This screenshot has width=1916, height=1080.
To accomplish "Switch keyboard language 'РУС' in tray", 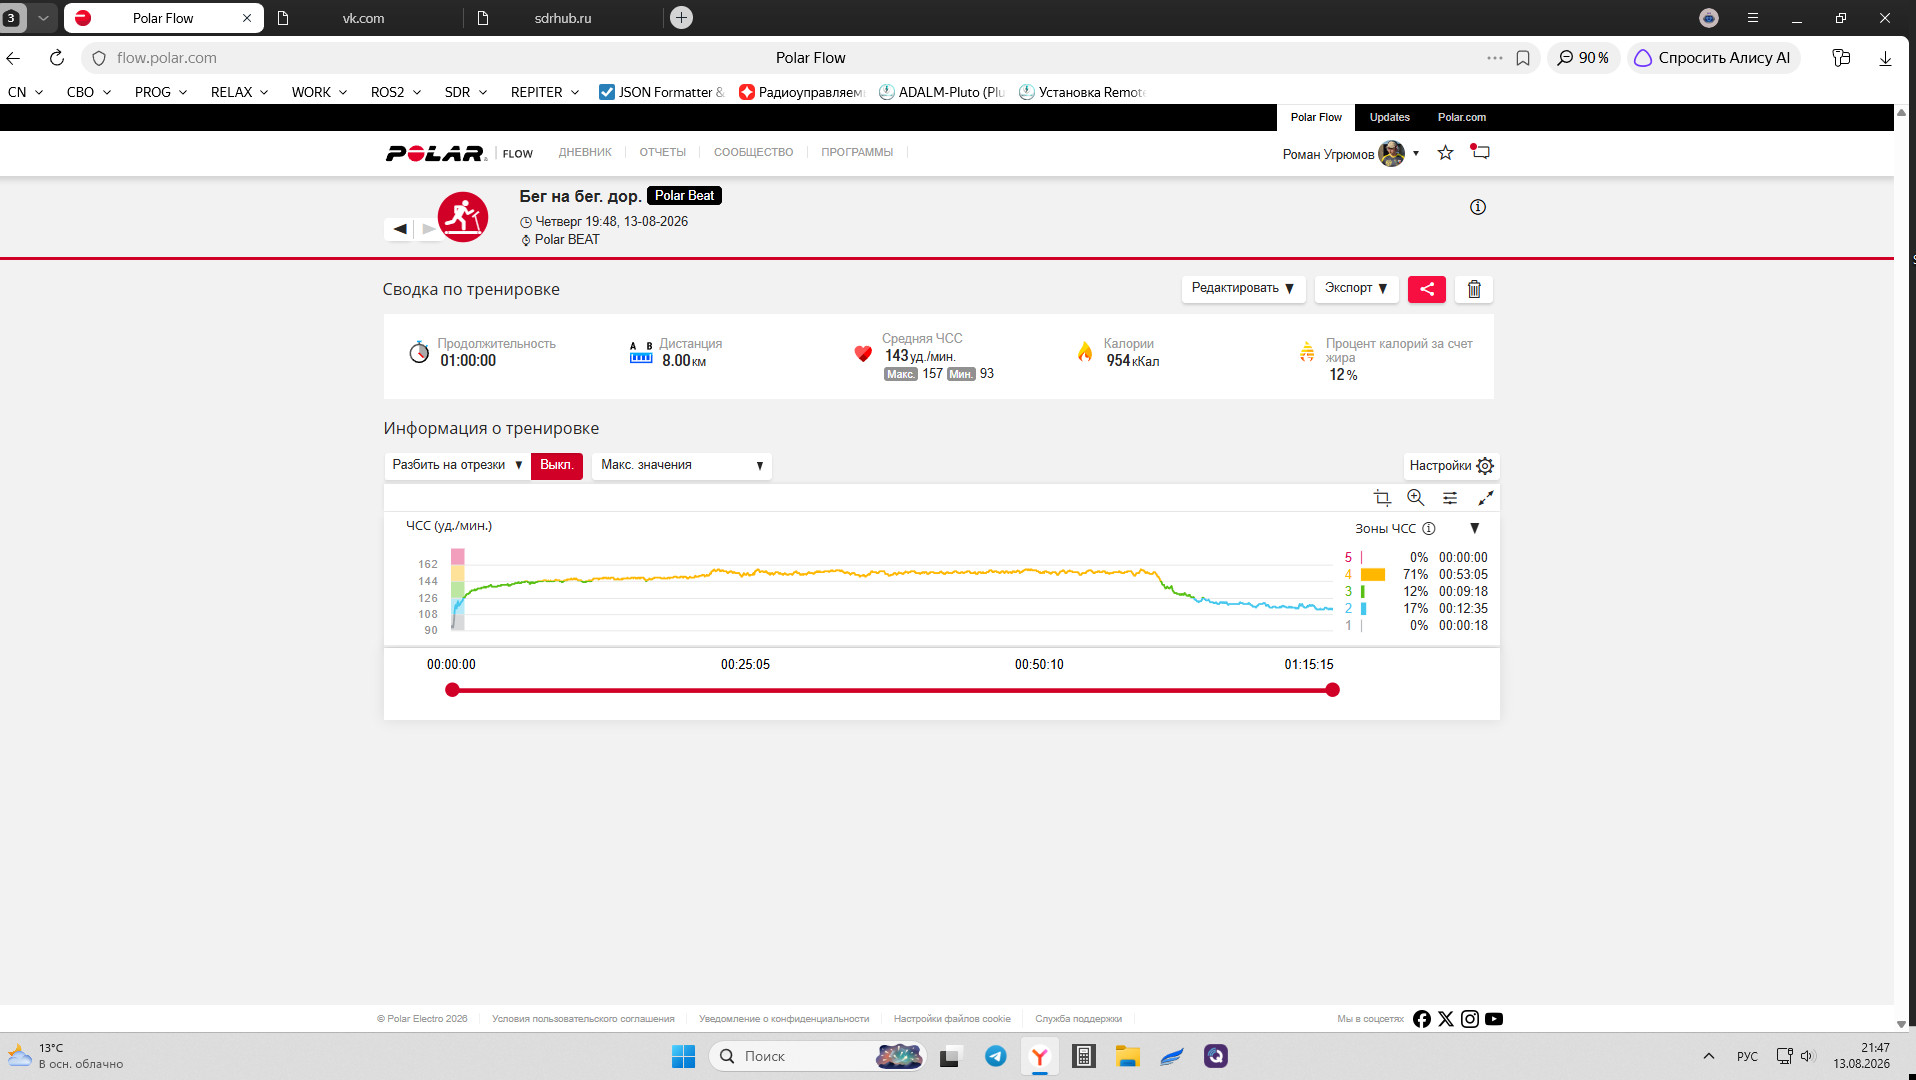I will [1747, 1056].
